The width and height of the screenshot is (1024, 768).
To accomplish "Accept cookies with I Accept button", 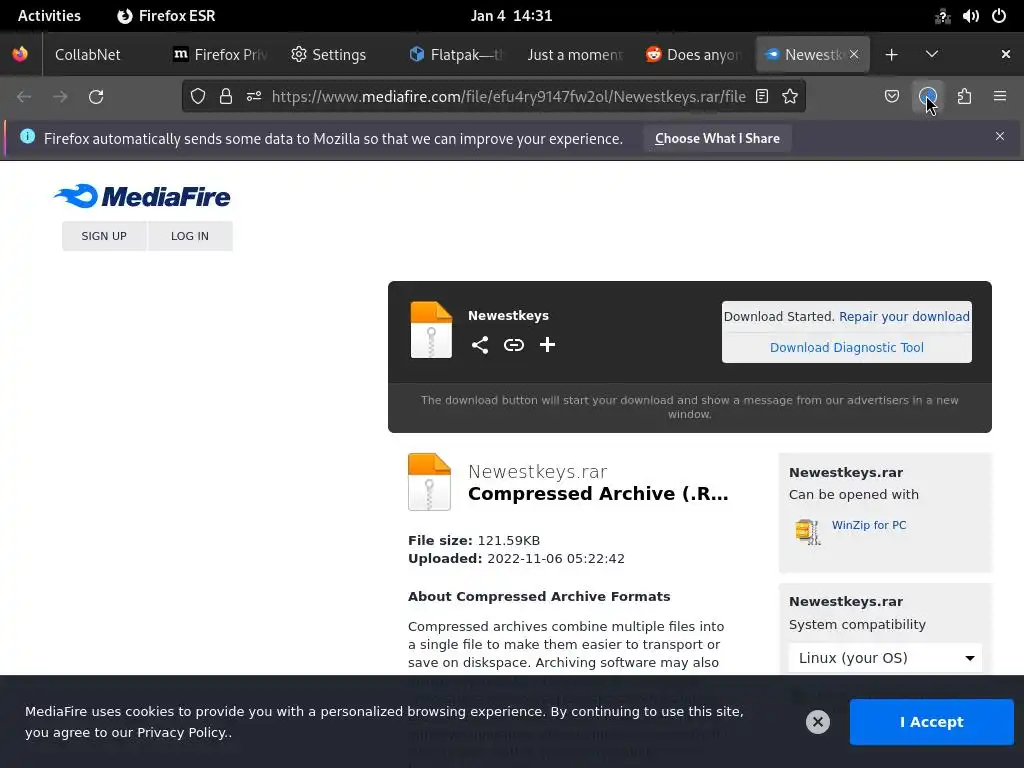I will [x=931, y=722].
